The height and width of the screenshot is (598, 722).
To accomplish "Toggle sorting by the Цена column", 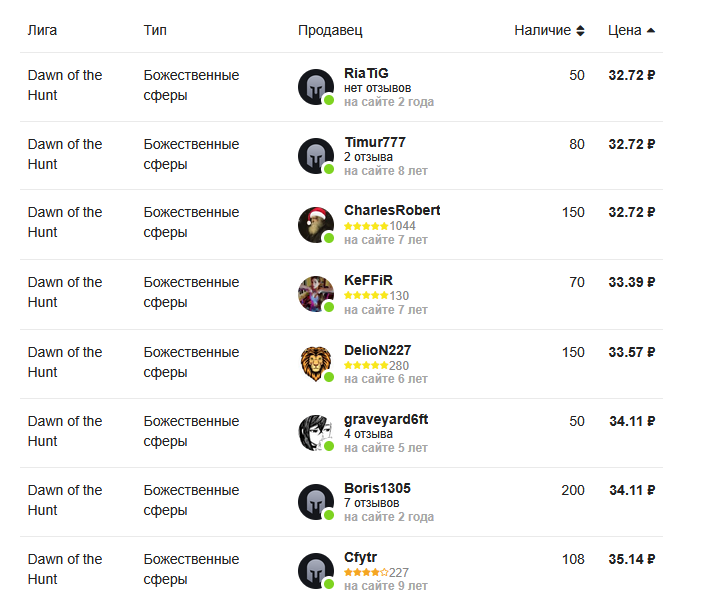I will (x=631, y=30).
